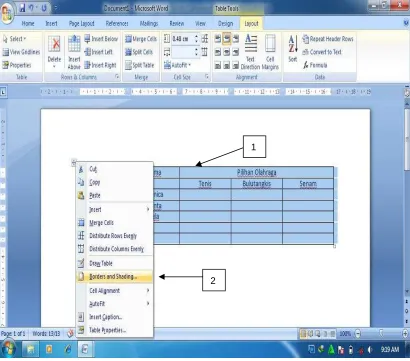Screen dimensions: 410x361
Task: Expand Cell Alignment submenu
Action: click(x=115, y=291)
